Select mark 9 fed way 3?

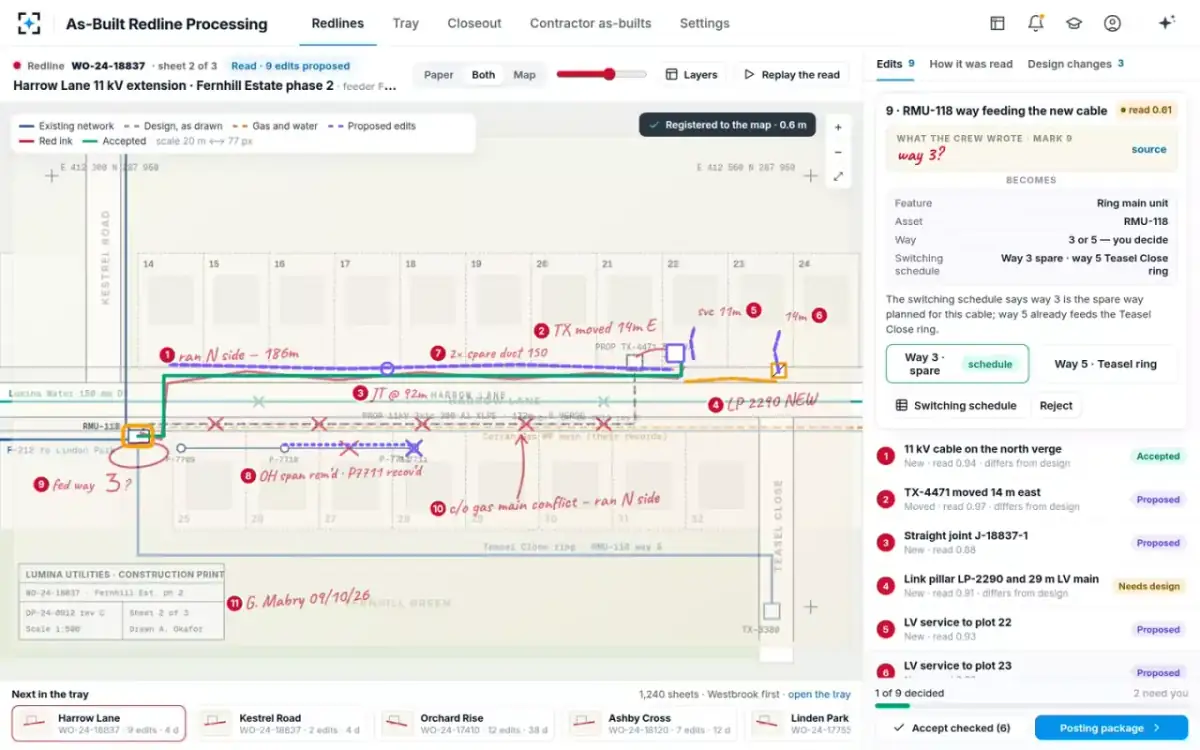coord(41,483)
